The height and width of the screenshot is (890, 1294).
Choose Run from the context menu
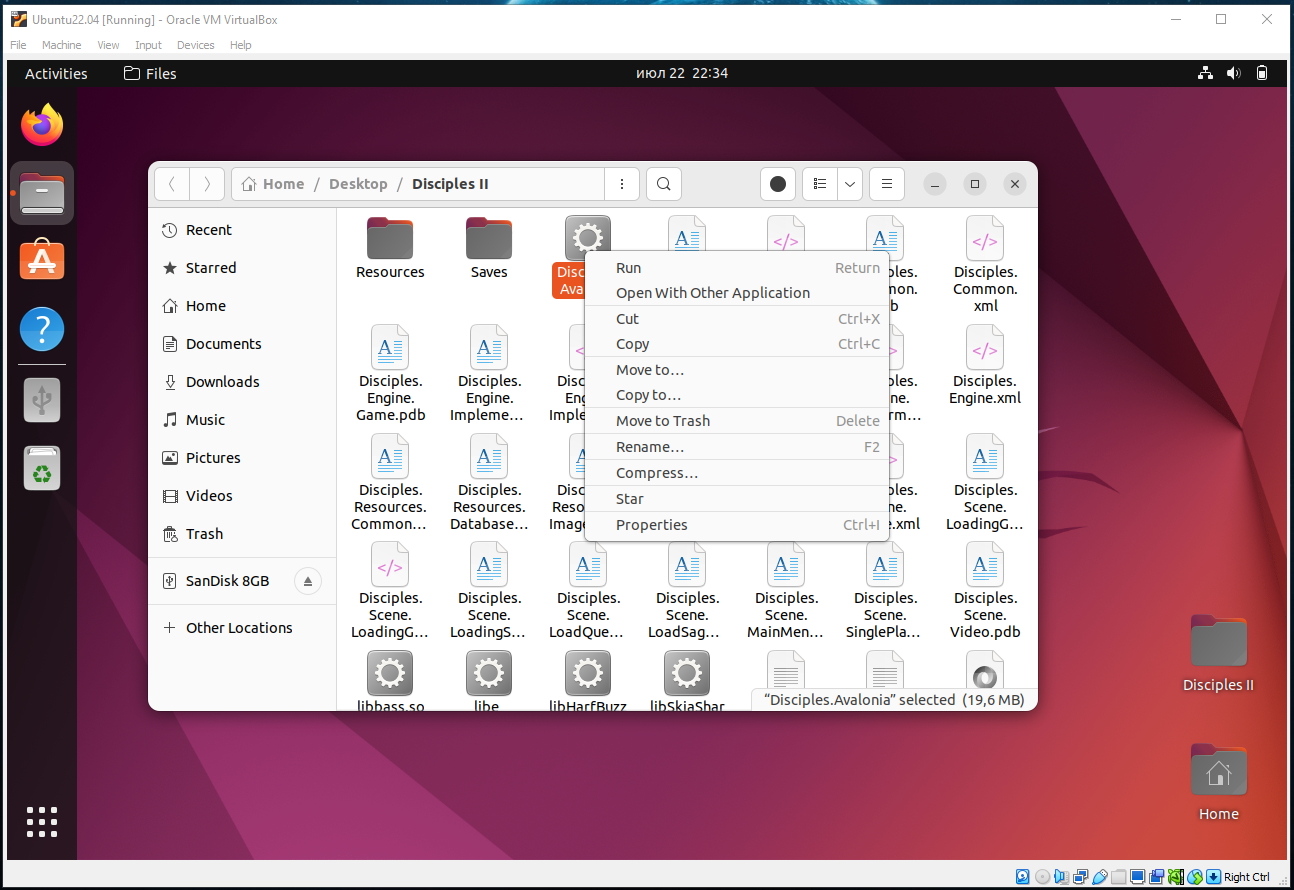click(737, 268)
